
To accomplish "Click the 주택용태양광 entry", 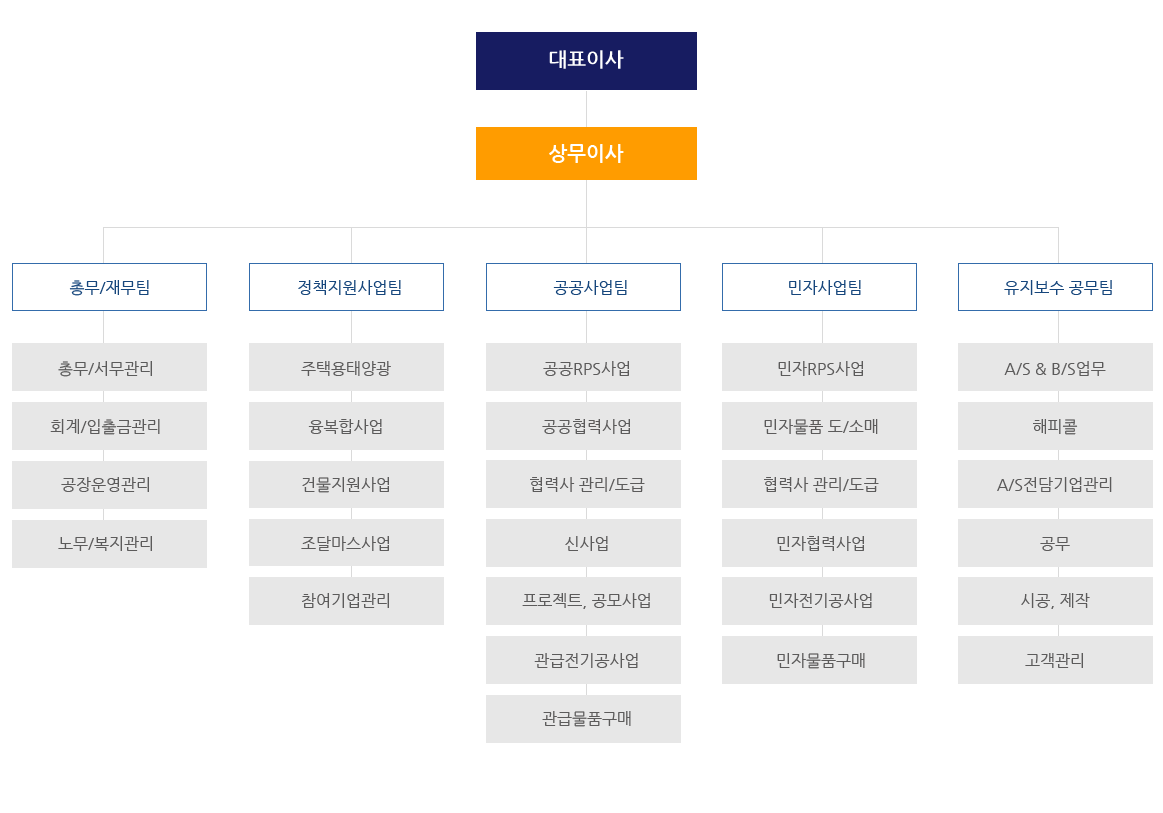I will pos(346,367).
